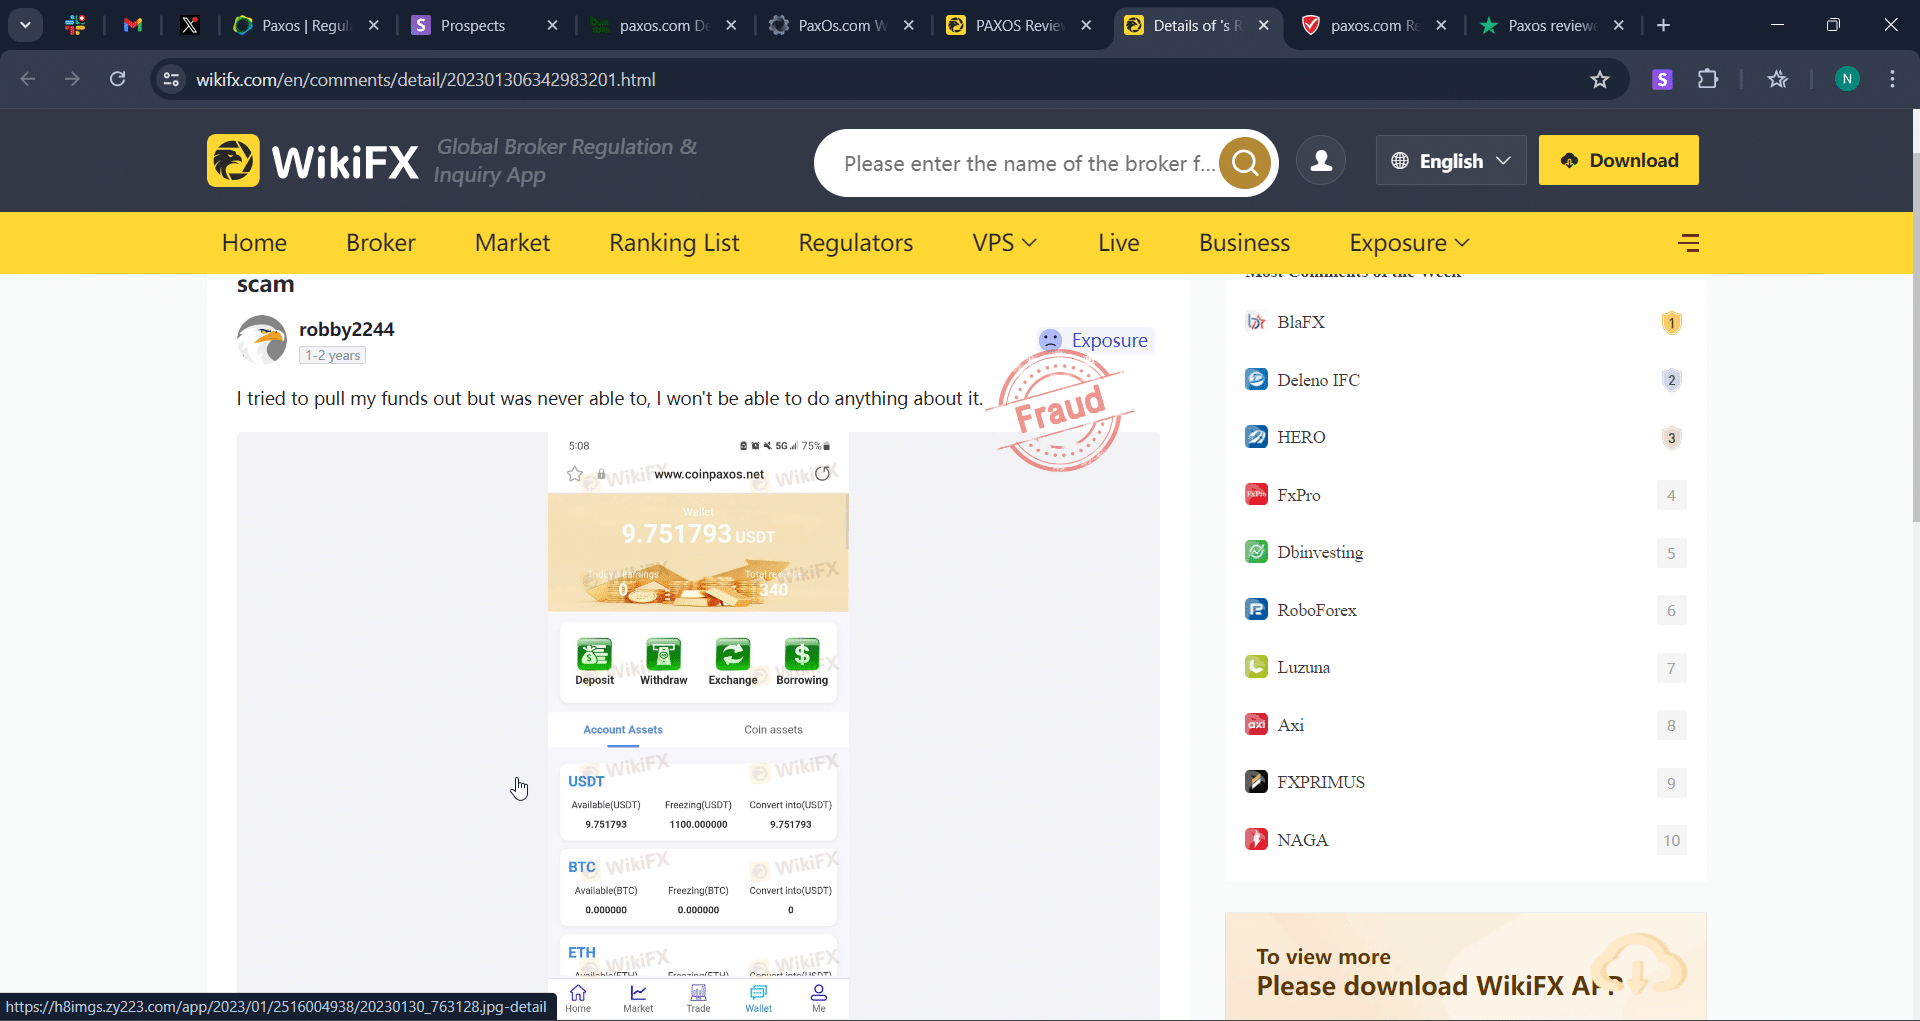Click the Luzuna broker icon
The width and height of the screenshot is (1920, 1021).
1256,667
